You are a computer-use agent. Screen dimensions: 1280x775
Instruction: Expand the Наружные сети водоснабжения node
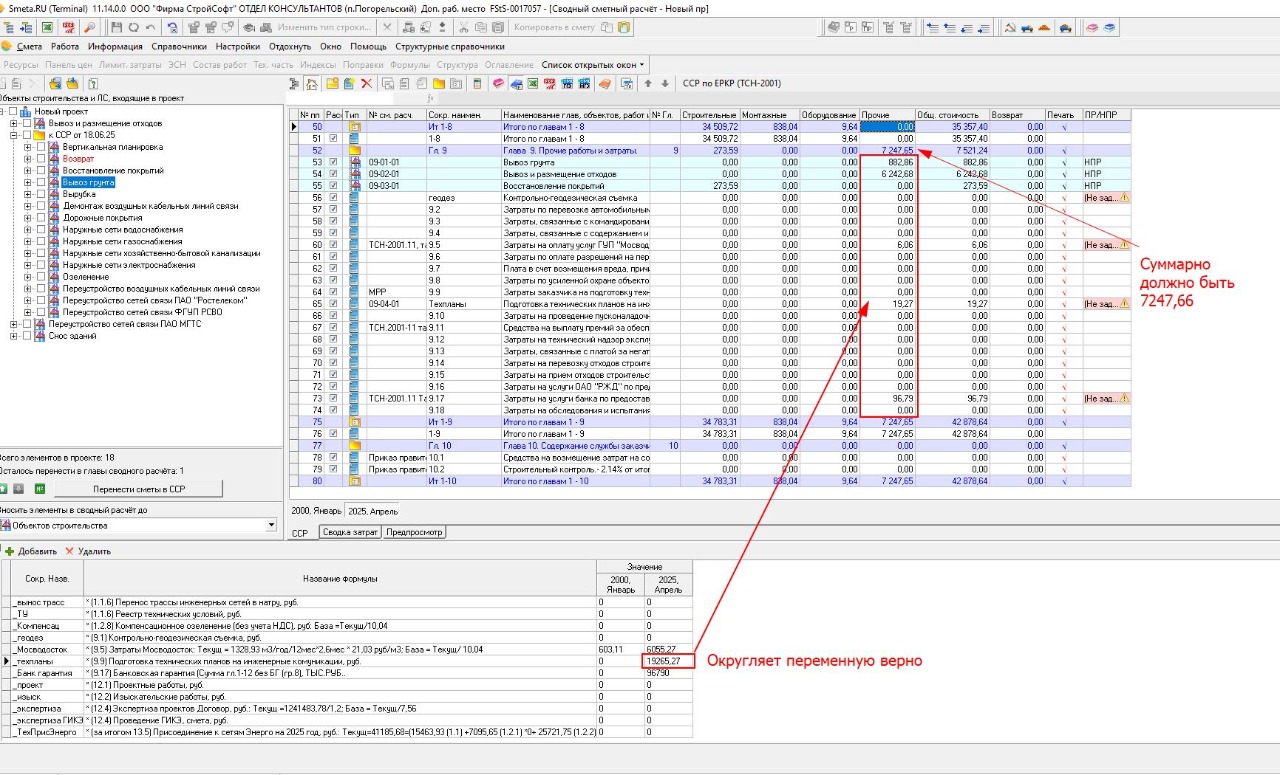[28, 230]
